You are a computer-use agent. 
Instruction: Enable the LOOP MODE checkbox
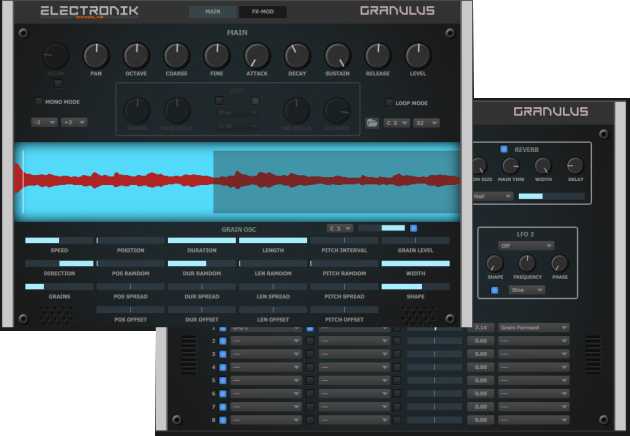tap(389, 102)
